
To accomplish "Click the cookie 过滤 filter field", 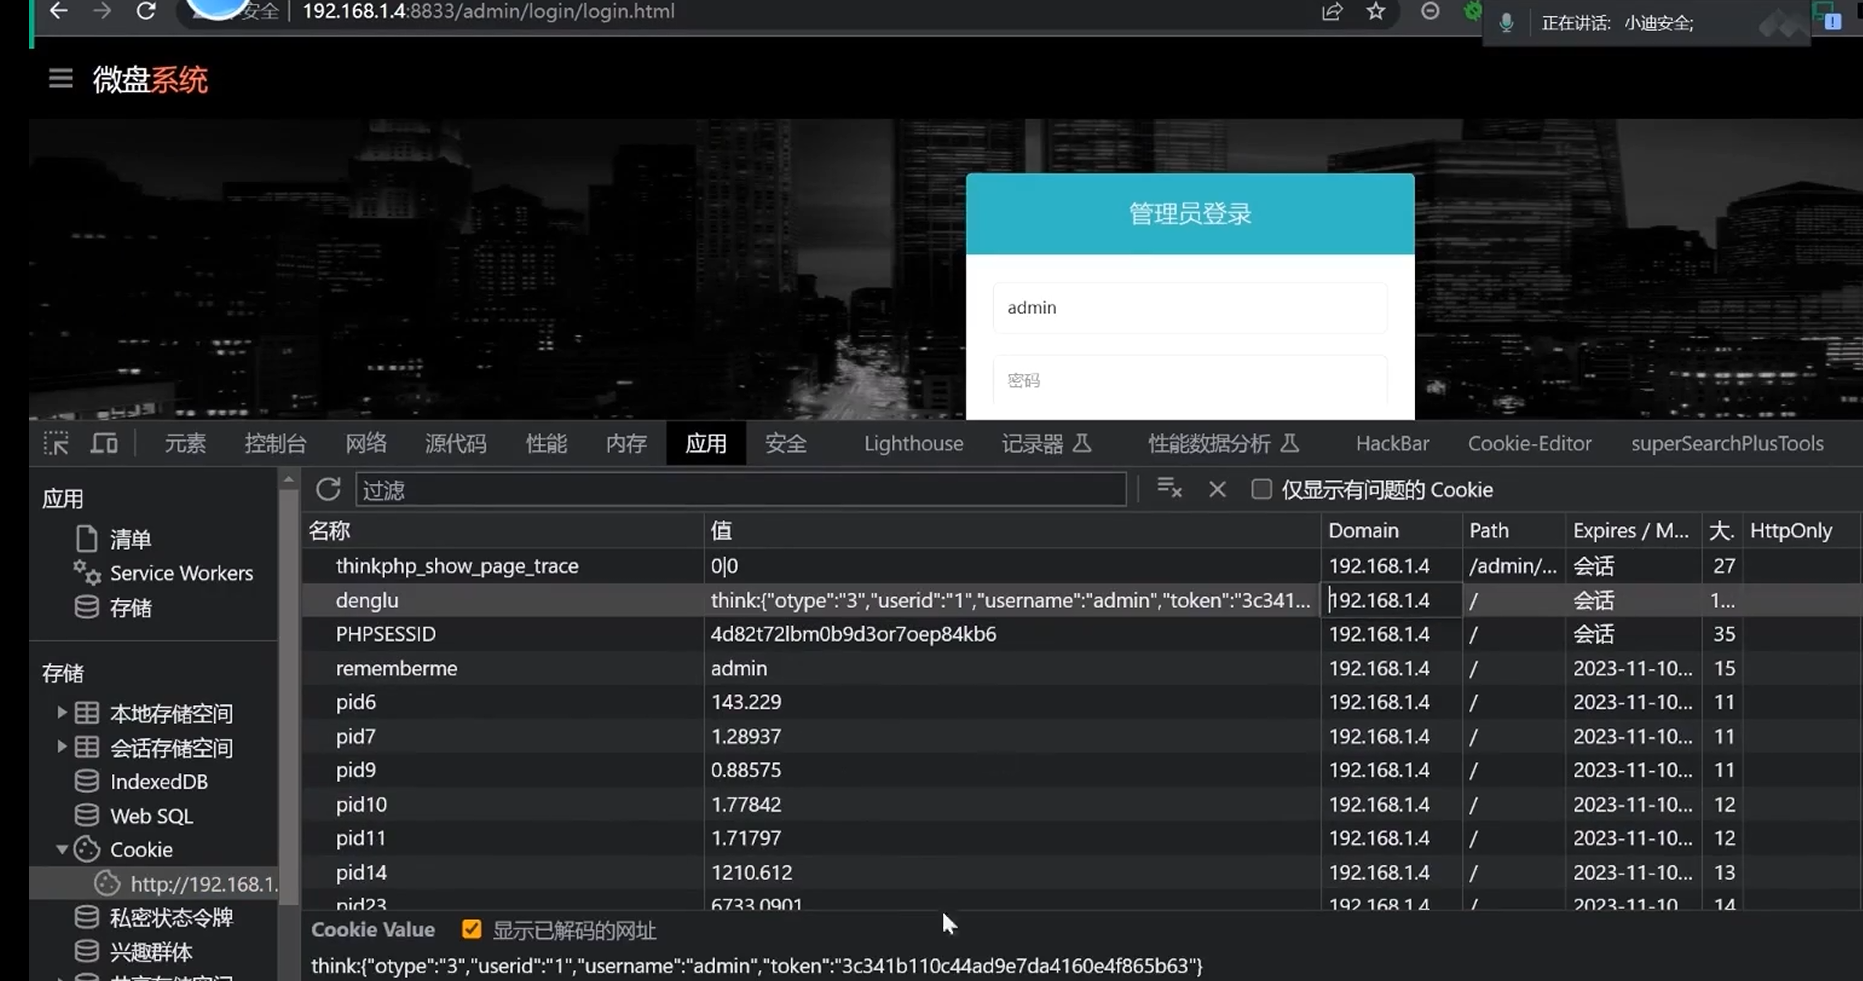I will [x=741, y=489].
